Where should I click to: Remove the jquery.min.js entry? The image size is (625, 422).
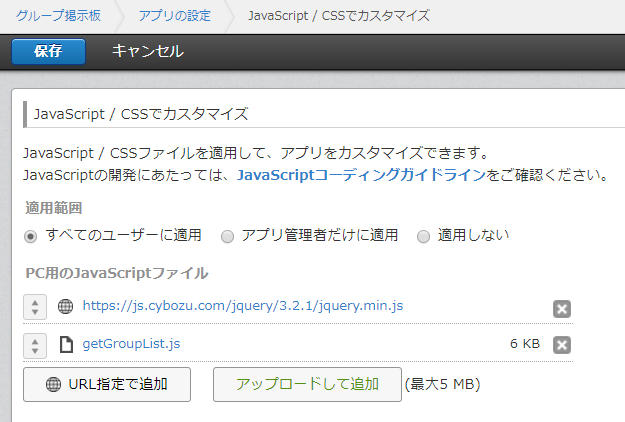(562, 309)
